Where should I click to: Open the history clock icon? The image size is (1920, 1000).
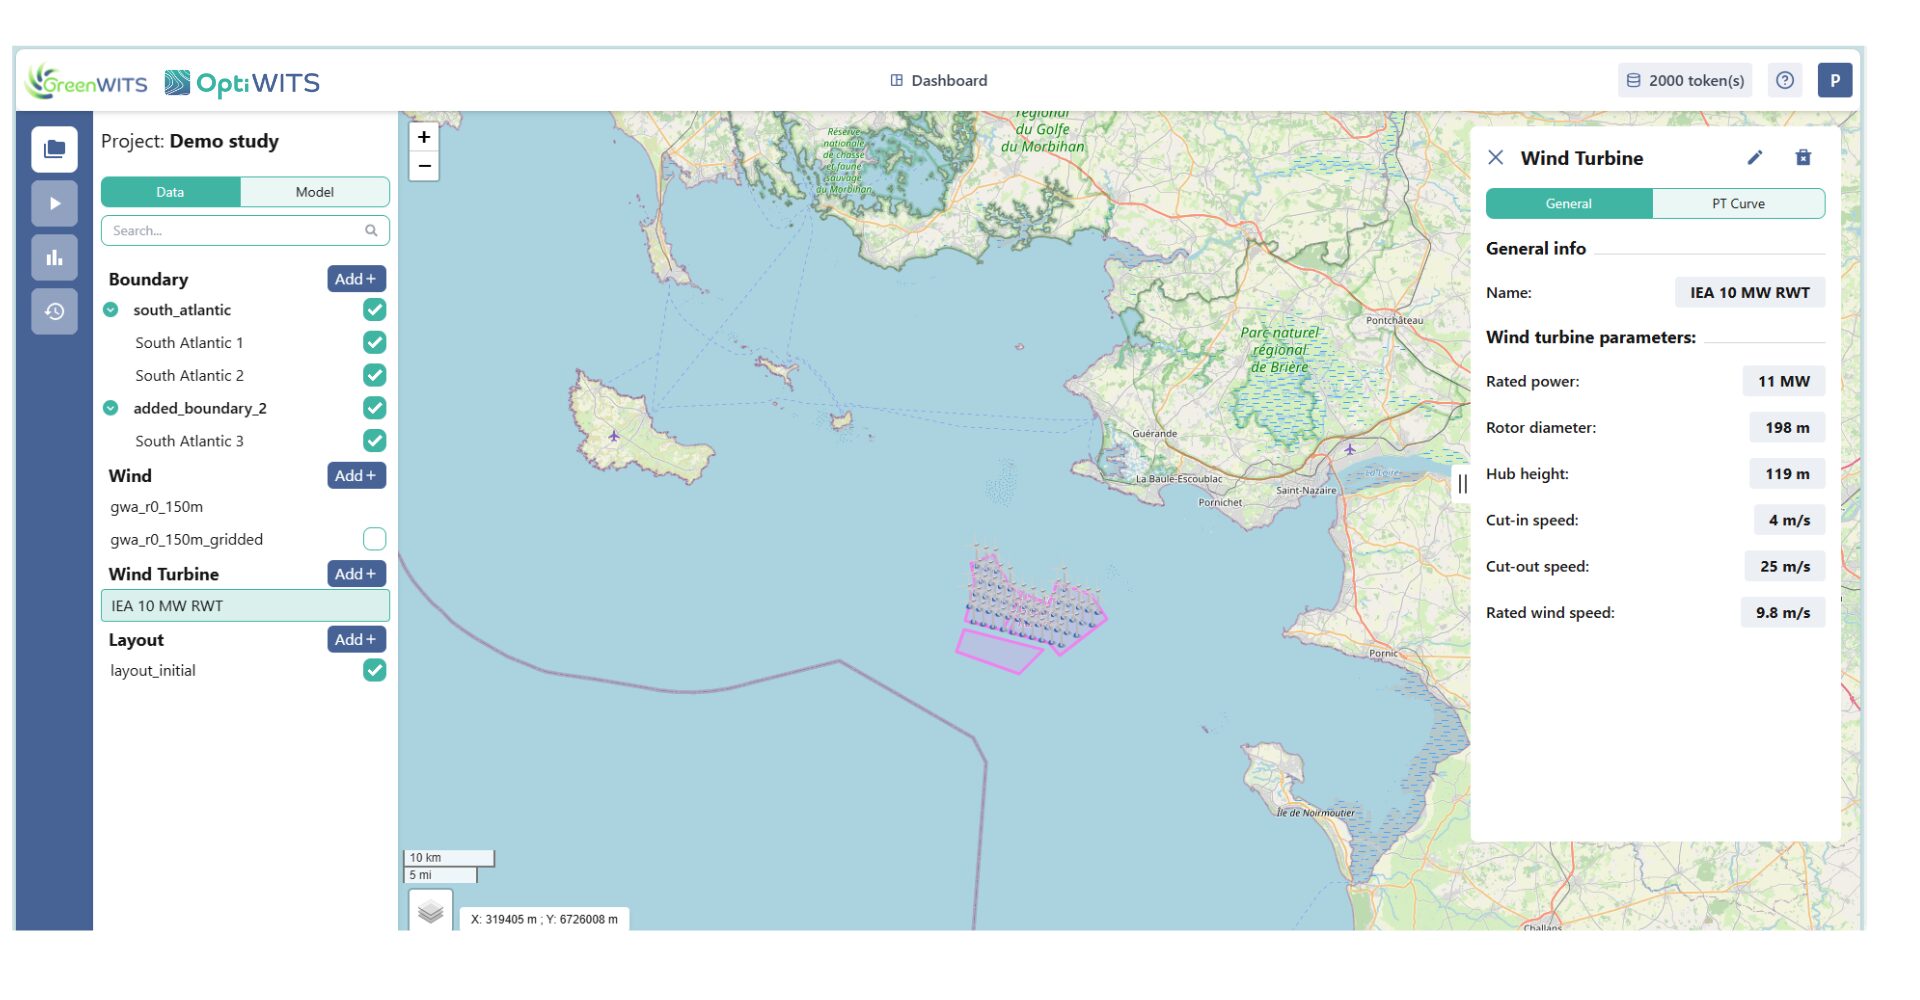pyautogui.click(x=54, y=312)
